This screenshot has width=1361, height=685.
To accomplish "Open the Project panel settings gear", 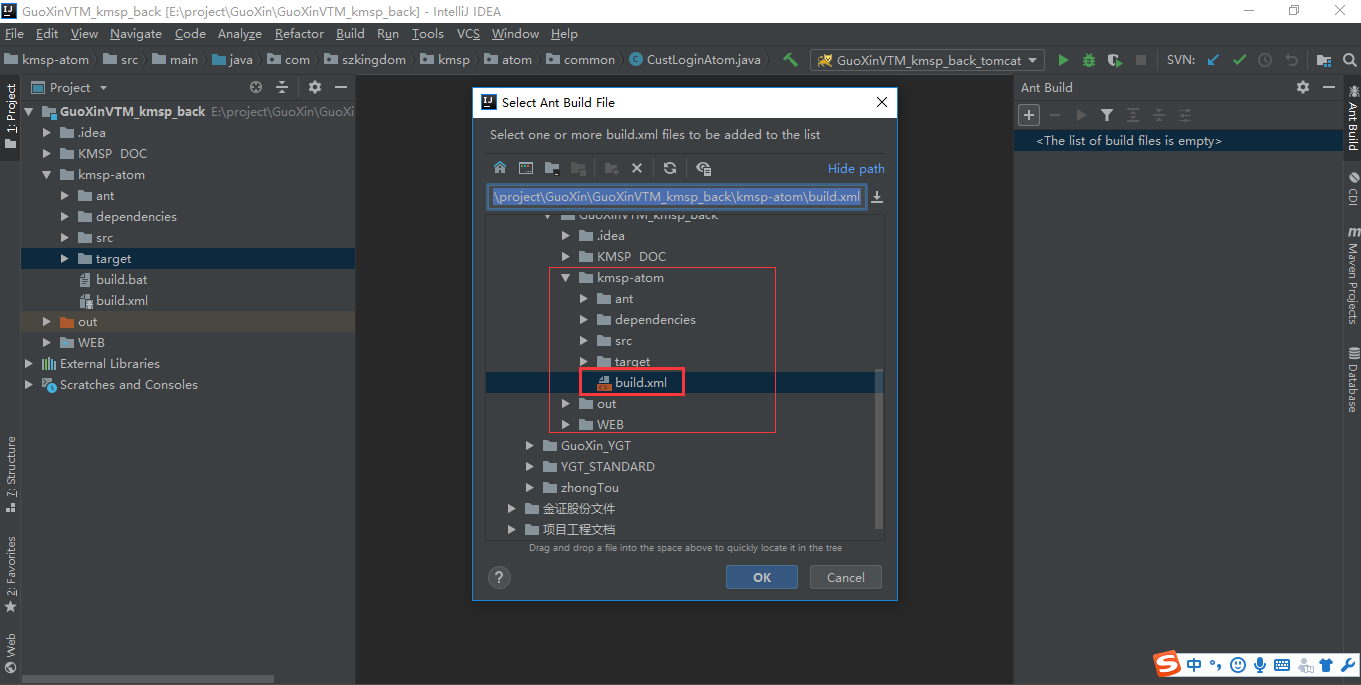I will coord(315,87).
